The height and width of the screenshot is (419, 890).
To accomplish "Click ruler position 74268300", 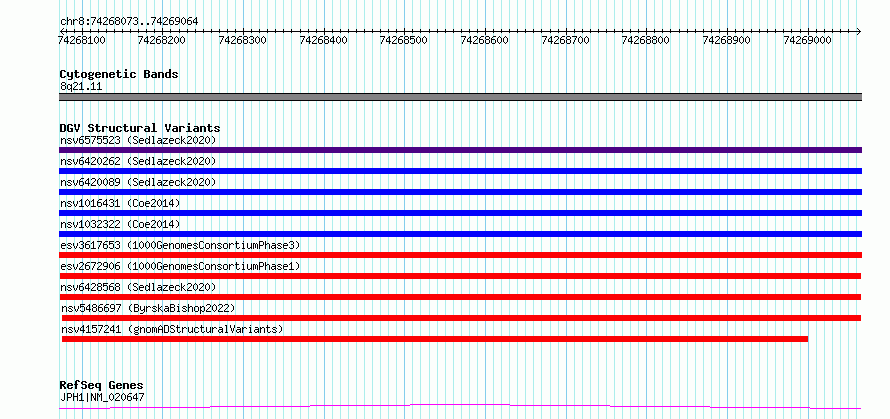I will (x=243, y=40).
